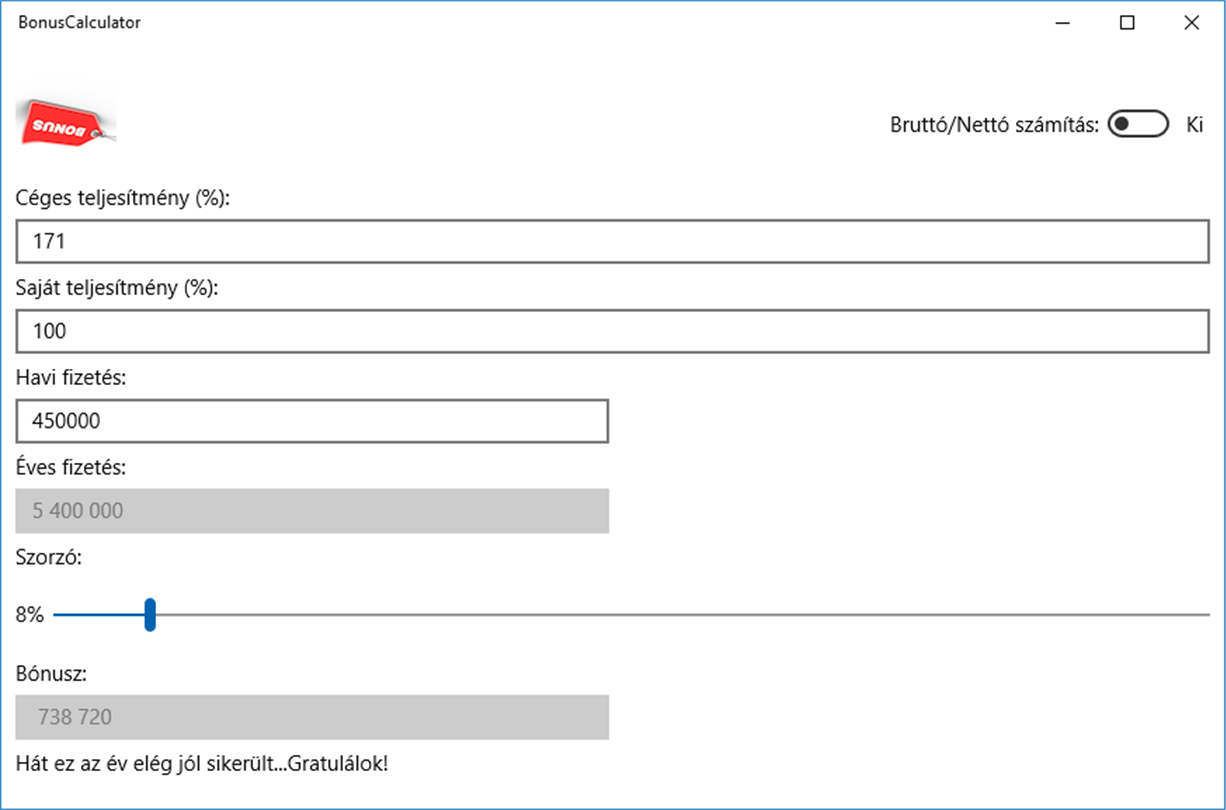Click the "Céges teljesítmény (%)" label
This screenshot has height=810, width=1226.
pyautogui.click(x=123, y=199)
